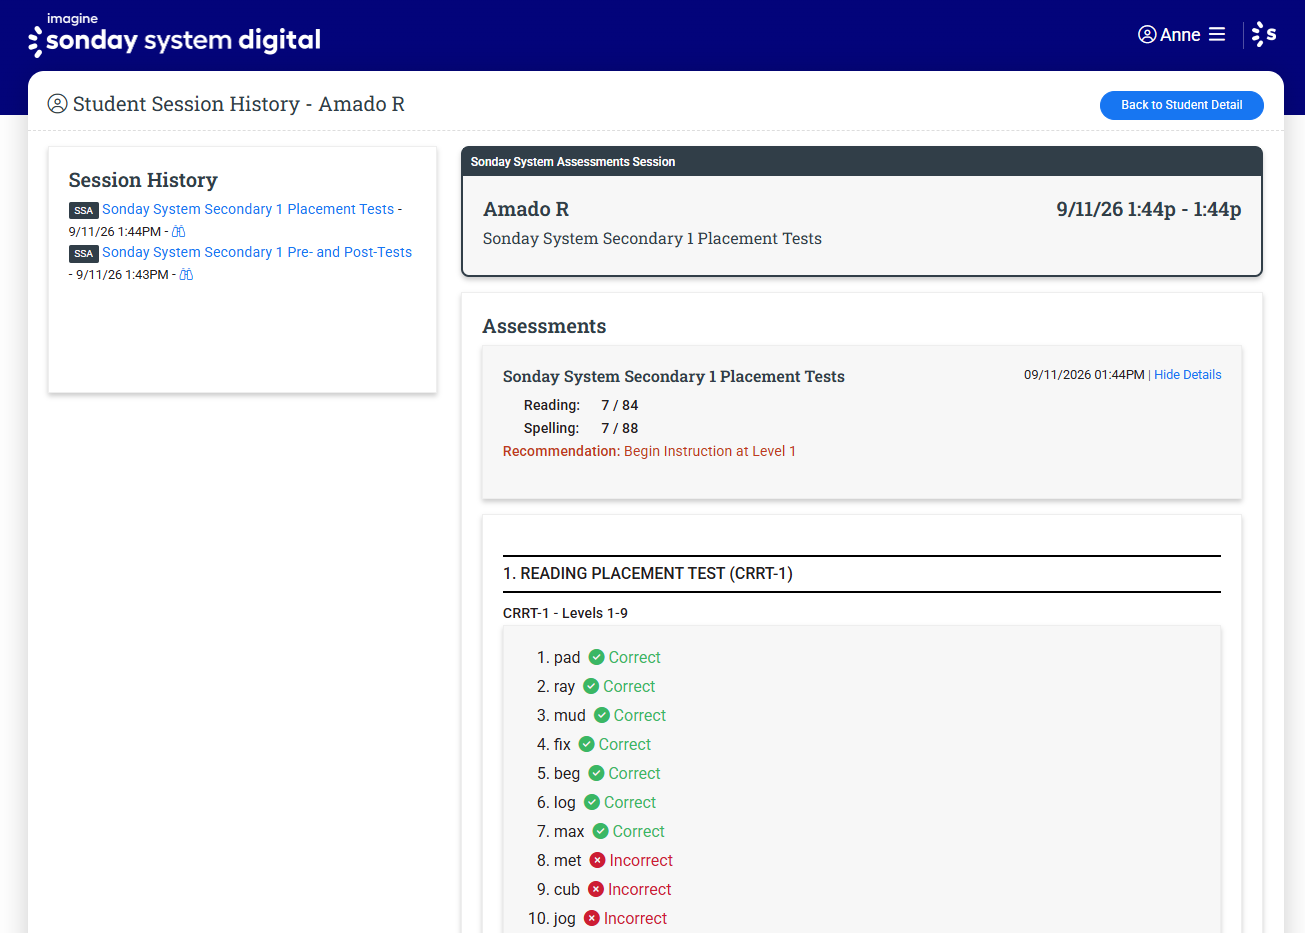
Task: Click the Incorrect label for met
Action: point(641,860)
